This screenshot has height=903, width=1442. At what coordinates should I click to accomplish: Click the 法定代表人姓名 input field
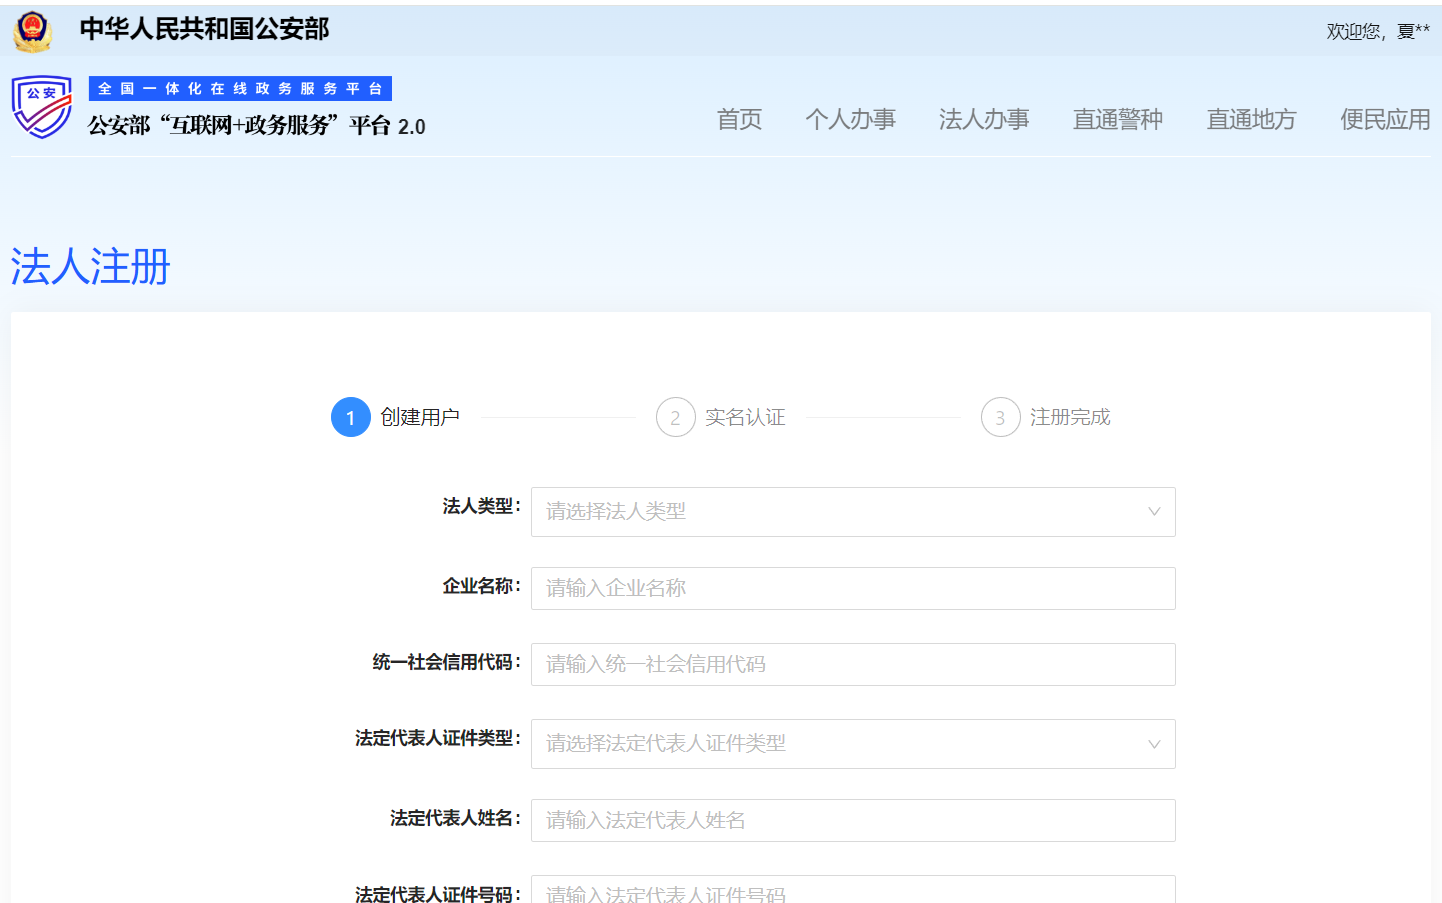pyautogui.click(x=852, y=820)
